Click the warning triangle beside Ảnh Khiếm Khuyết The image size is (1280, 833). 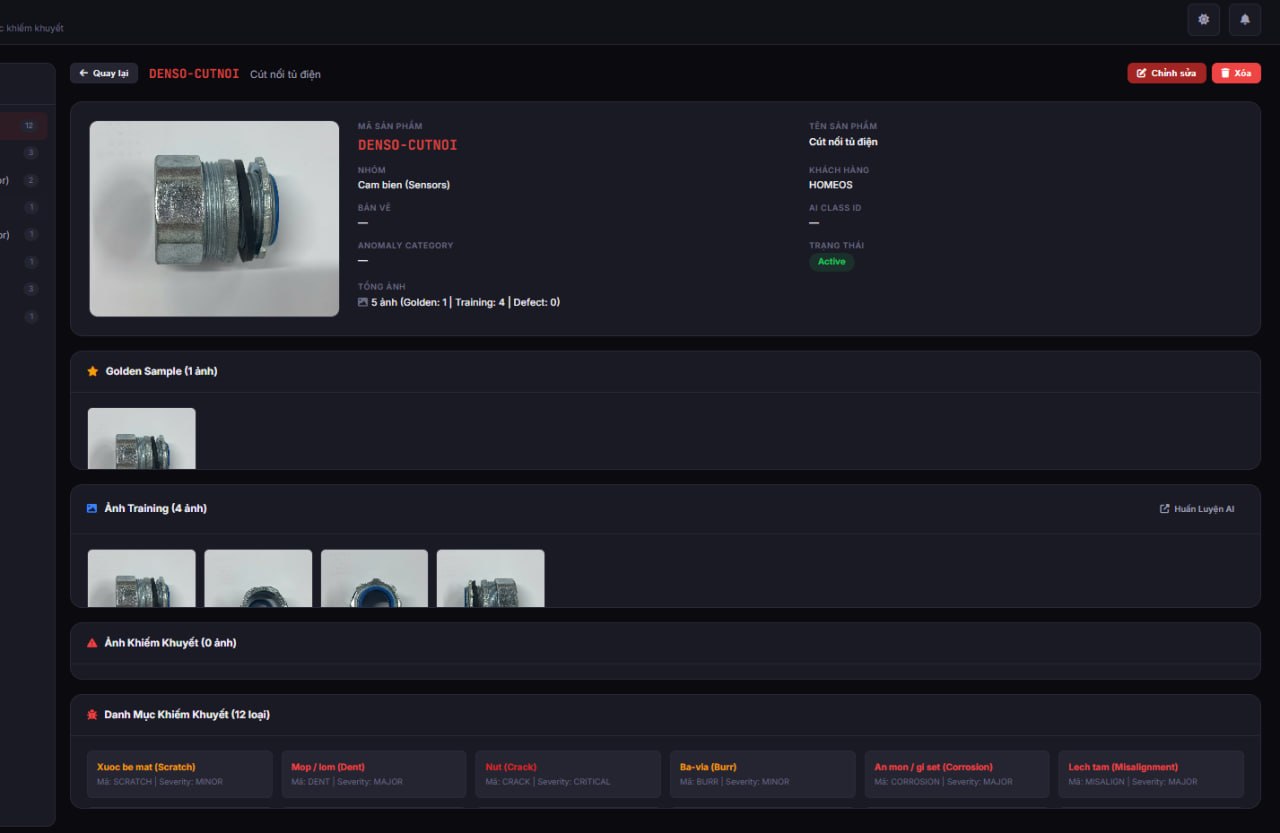92,643
